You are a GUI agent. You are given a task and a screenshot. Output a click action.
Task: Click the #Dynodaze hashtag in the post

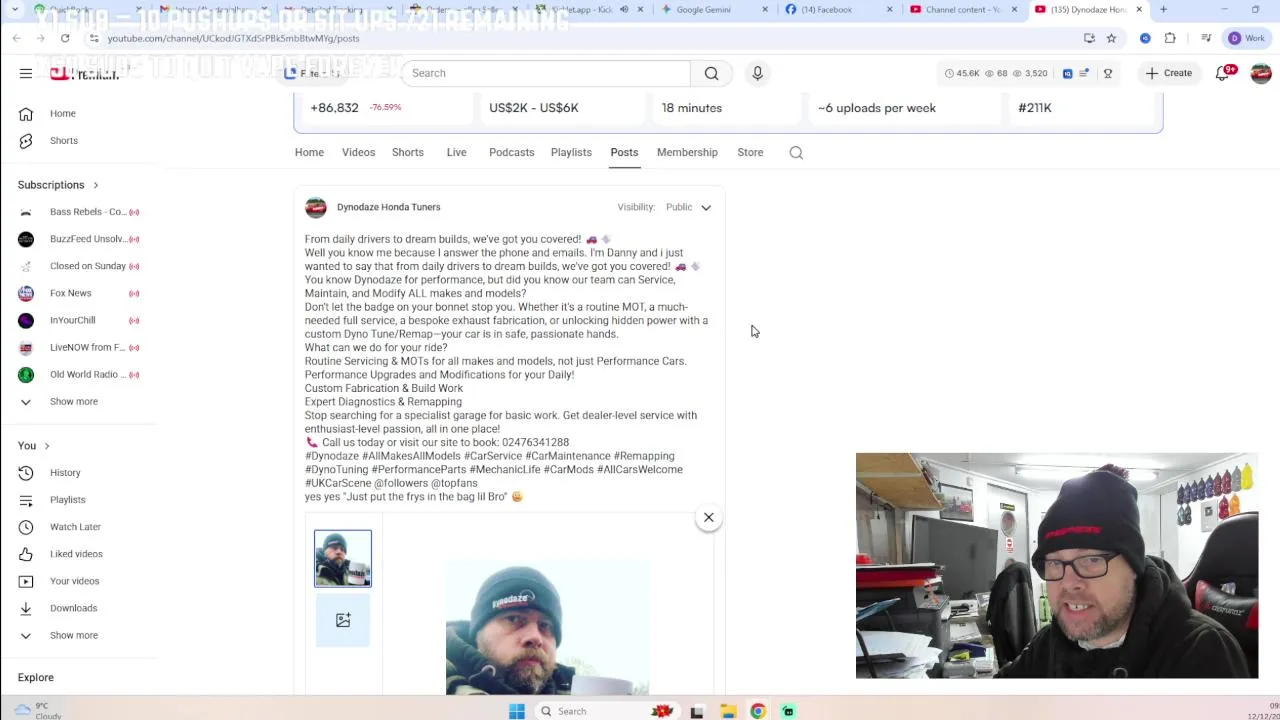[x=332, y=456]
